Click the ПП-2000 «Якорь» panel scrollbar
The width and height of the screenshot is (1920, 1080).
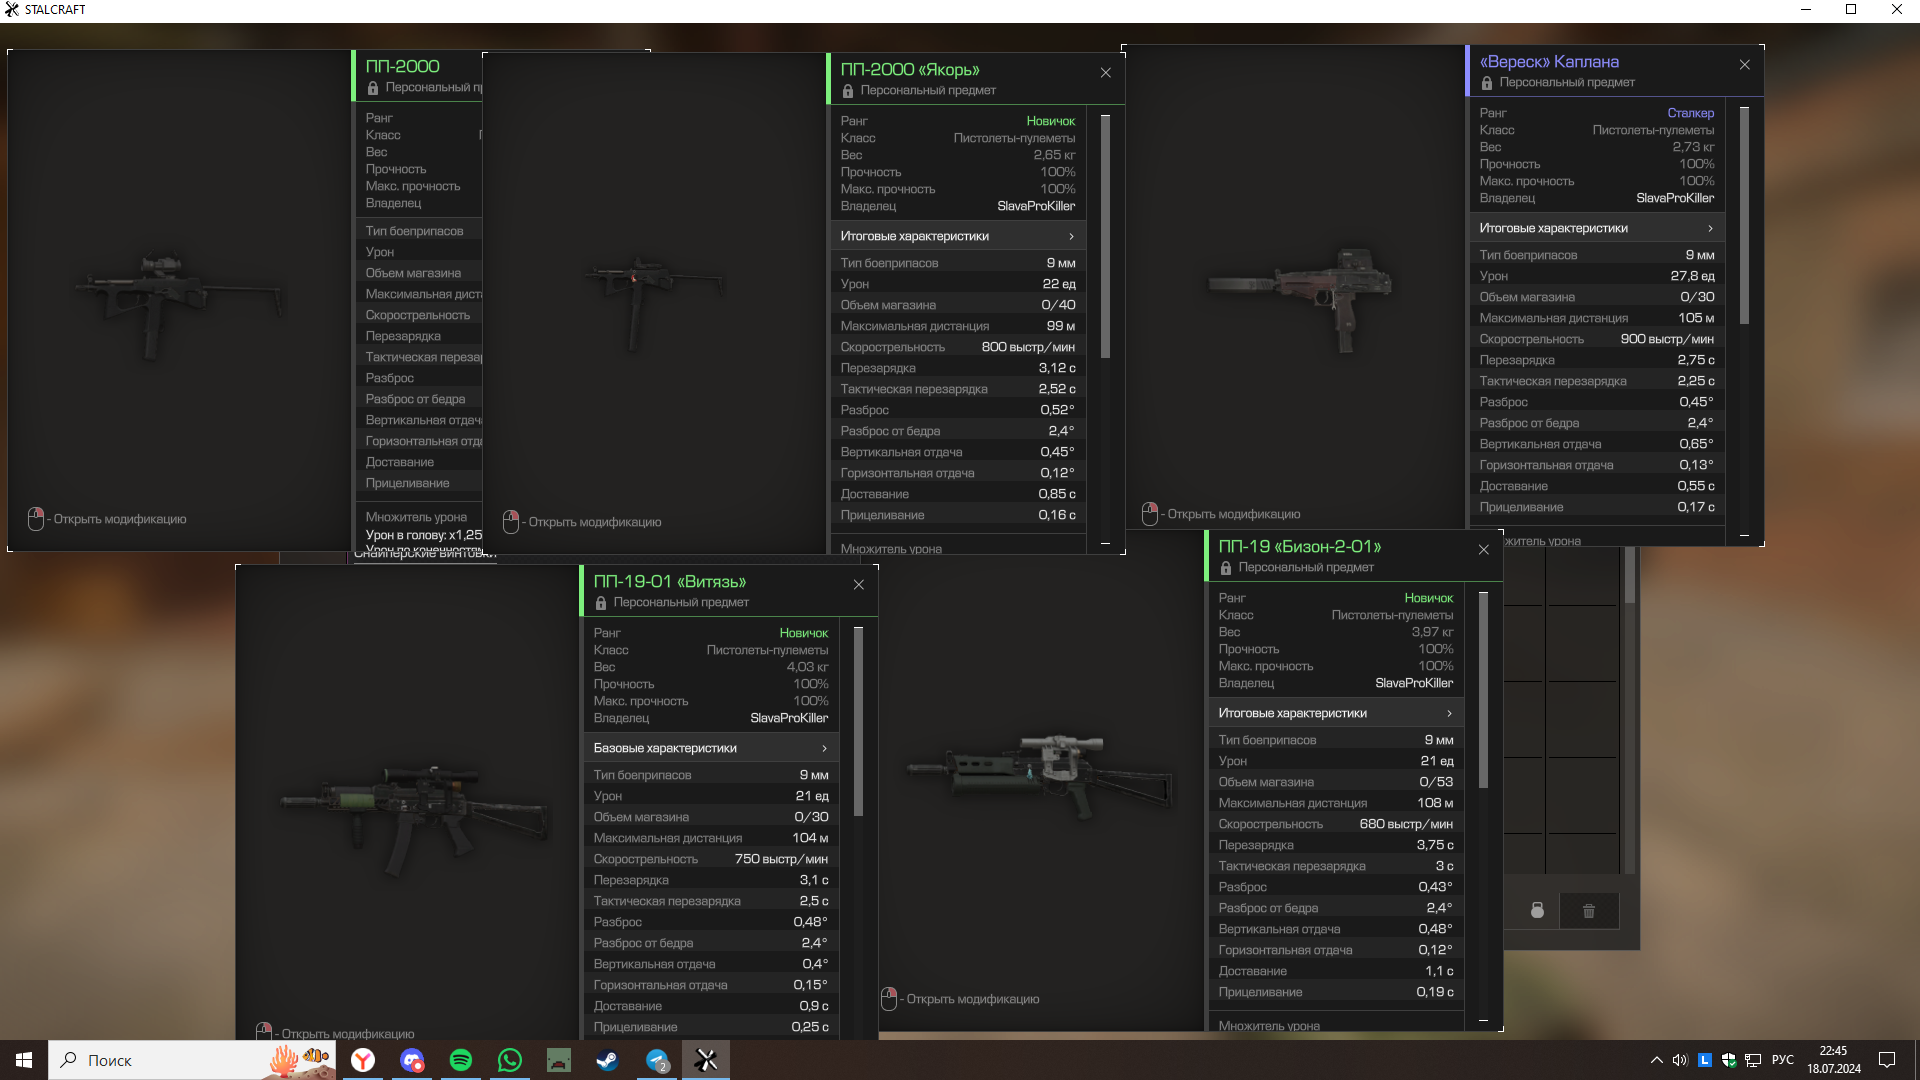[x=1105, y=236]
